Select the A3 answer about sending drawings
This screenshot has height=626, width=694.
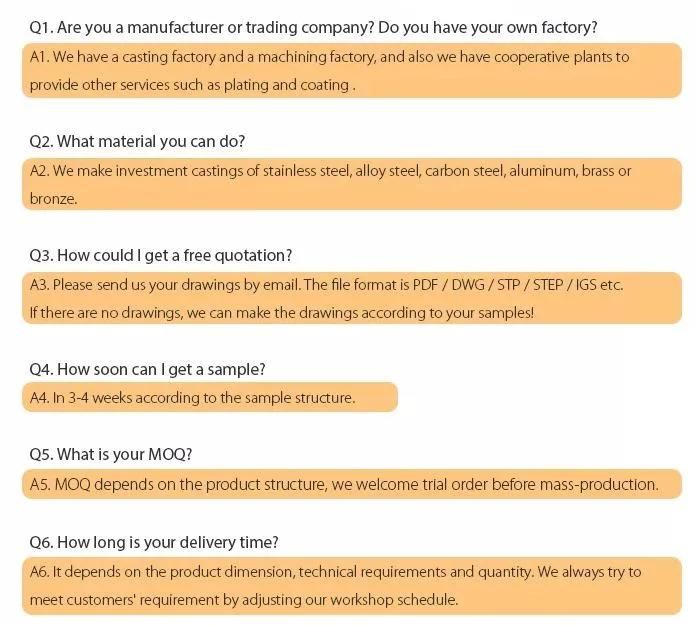352,298
